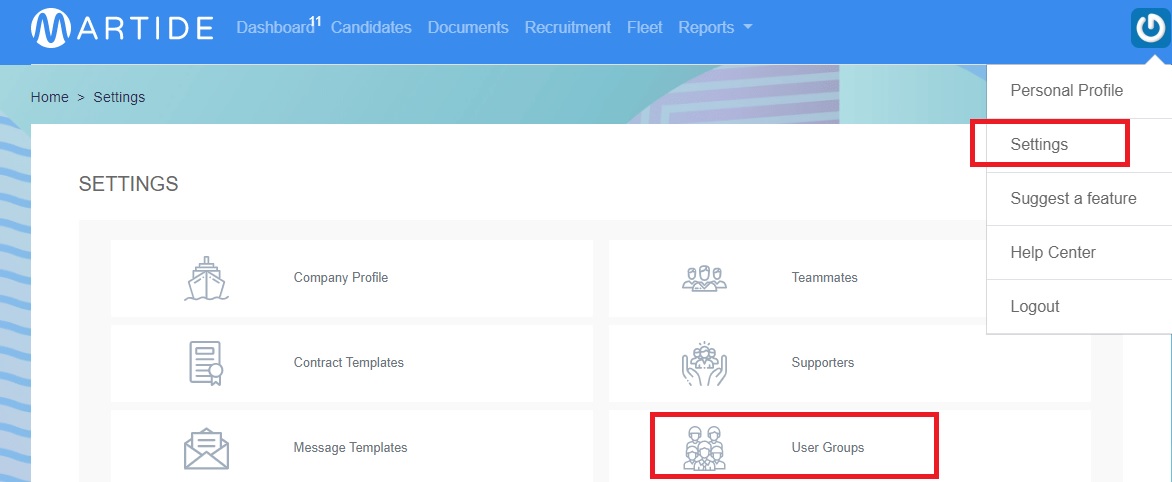Image resolution: width=1172 pixels, height=482 pixels.
Task: Open Message Templates settings
Action: tap(350, 448)
